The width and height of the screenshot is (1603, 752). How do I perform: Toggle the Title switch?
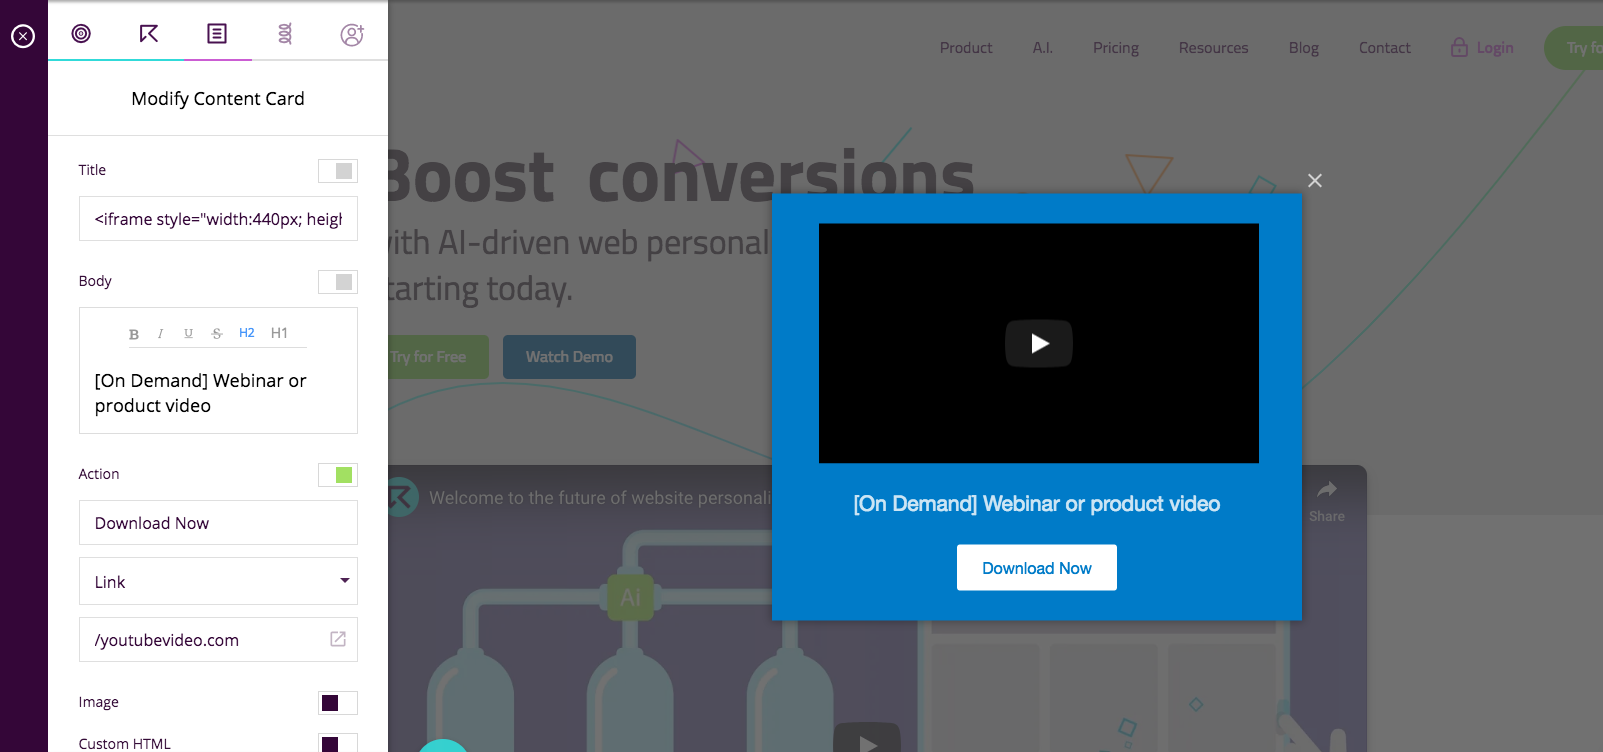pyautogui.click(x=338, y=171)
